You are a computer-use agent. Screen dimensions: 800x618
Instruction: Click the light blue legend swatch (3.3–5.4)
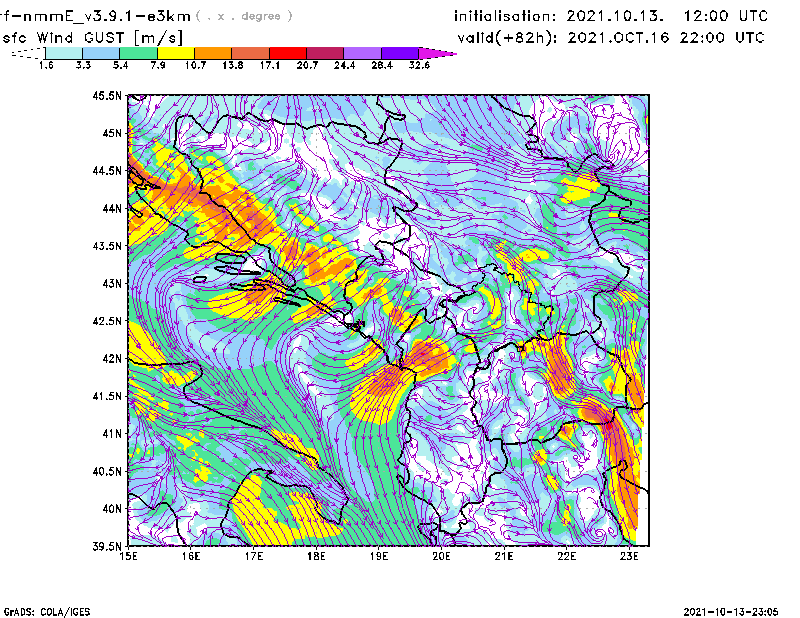101,53
